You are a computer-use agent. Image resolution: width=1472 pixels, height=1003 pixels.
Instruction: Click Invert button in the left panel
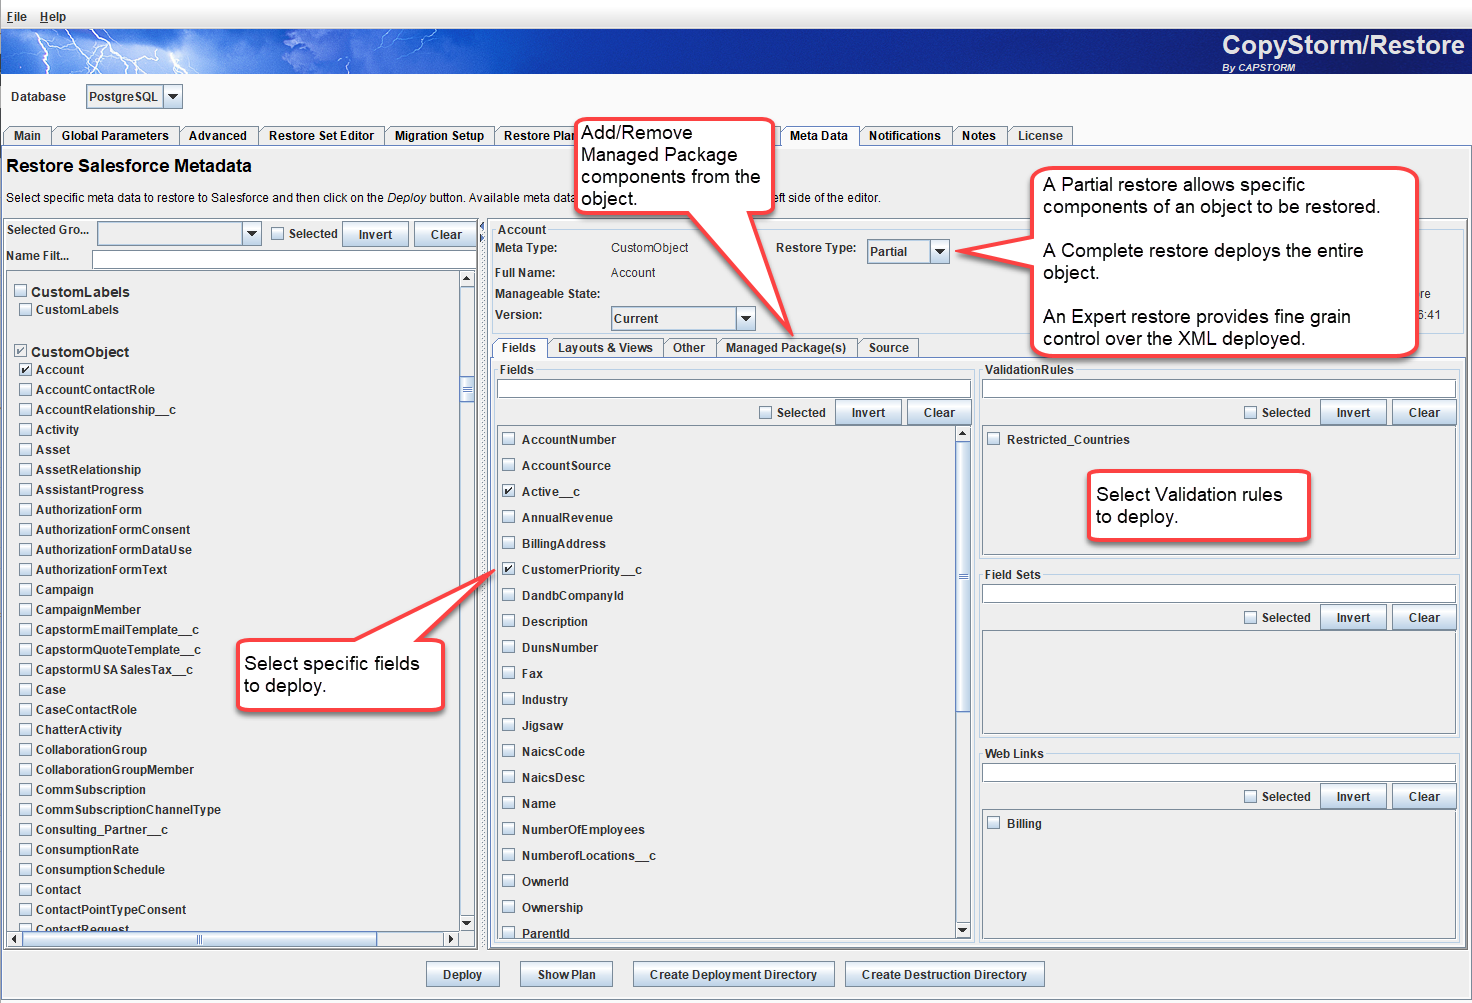click(375, 234)
